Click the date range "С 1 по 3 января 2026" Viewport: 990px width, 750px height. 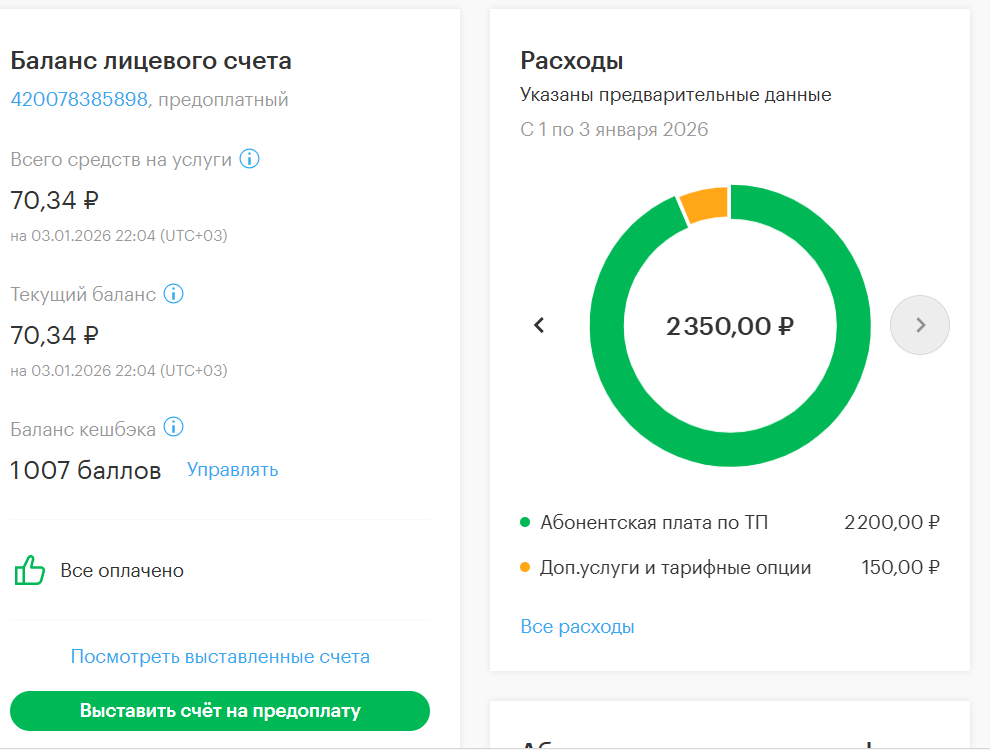pos(614,130)
